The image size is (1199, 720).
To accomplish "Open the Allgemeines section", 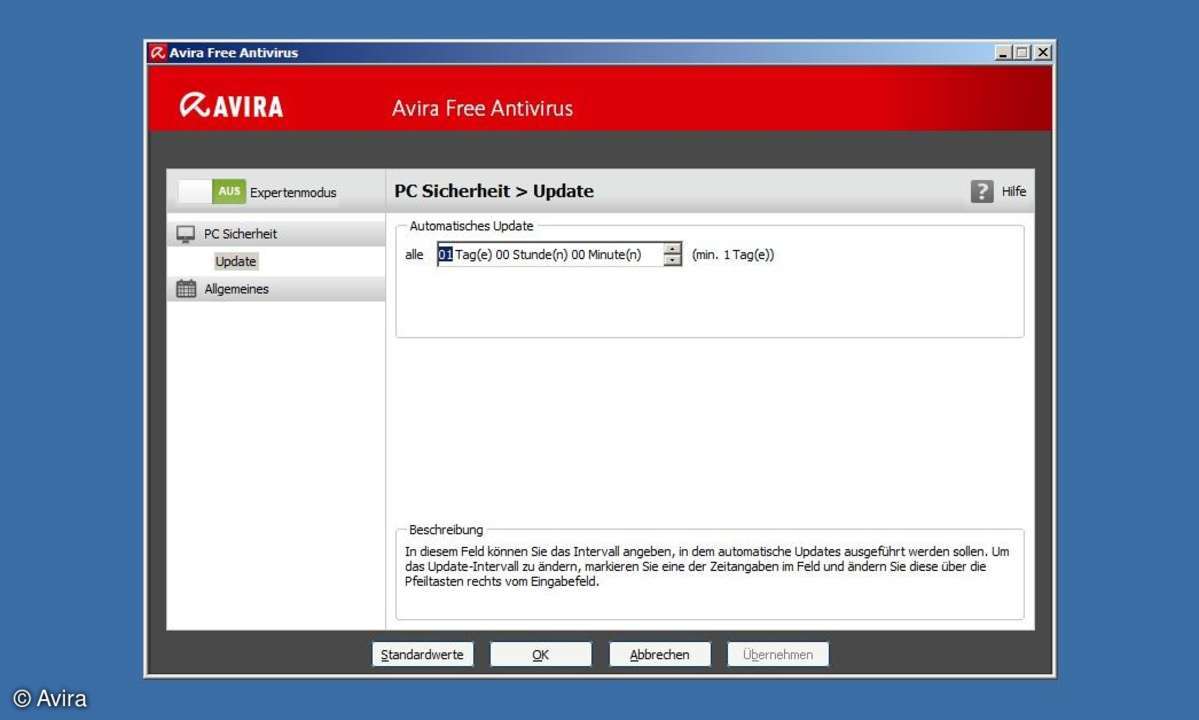I will click(x=276, y=289).
